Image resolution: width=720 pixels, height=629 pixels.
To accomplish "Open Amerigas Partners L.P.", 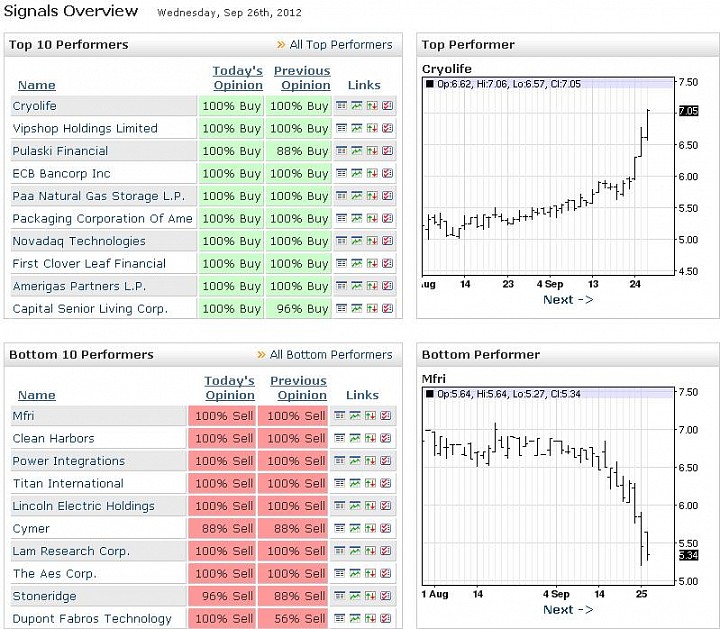I will pos(79,286).
